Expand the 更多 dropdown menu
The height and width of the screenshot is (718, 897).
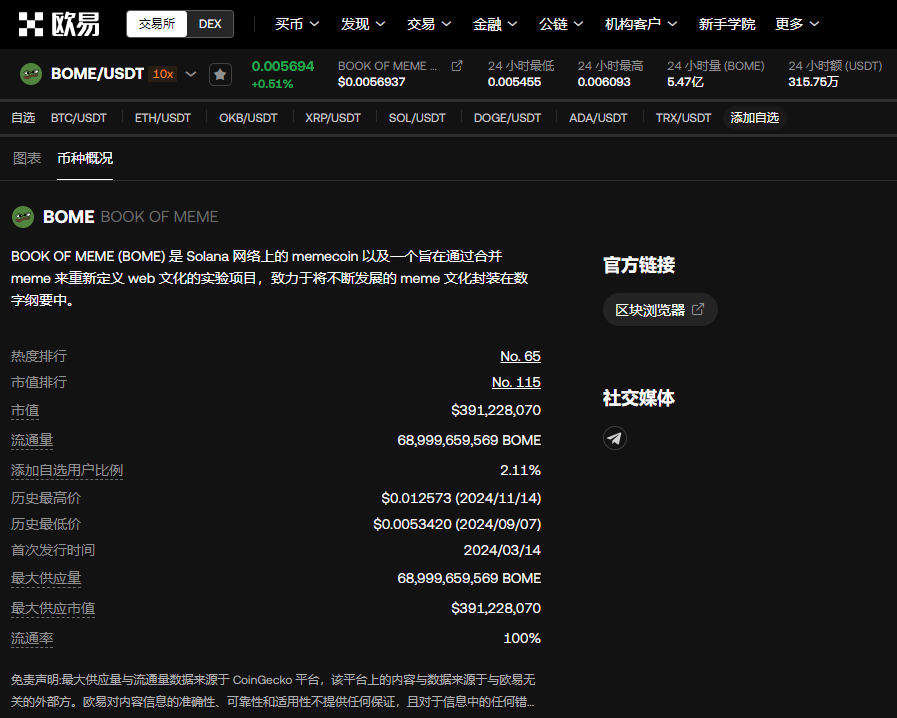(x=797, y=24)
